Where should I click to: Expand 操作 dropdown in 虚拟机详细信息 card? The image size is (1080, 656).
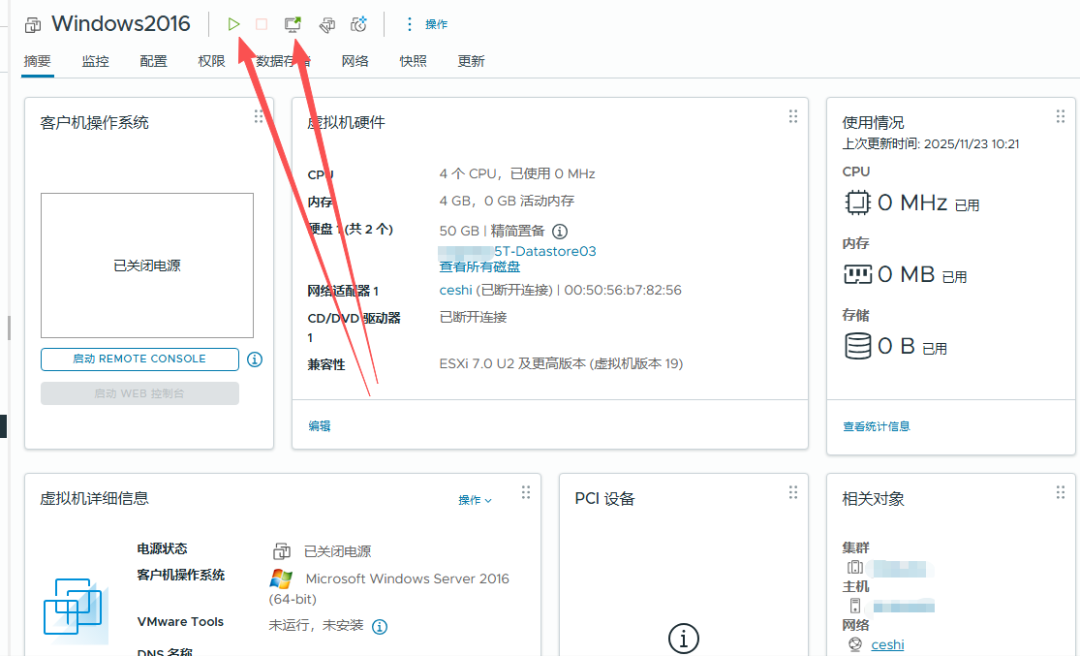coord(475,500)
